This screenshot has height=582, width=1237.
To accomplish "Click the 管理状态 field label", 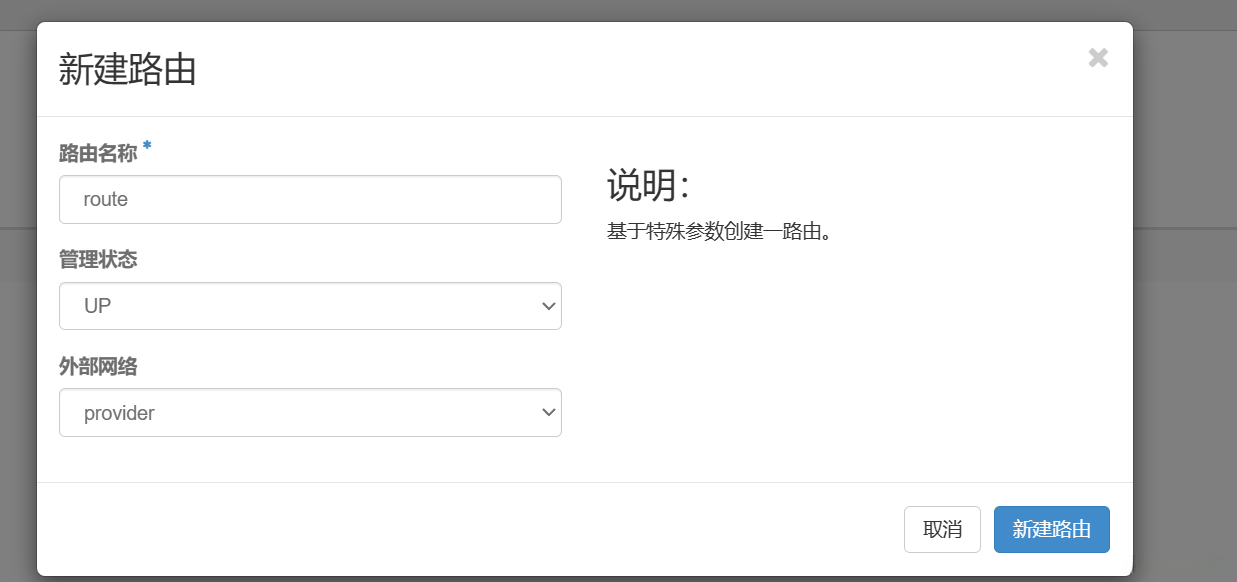I will point(98,260).
